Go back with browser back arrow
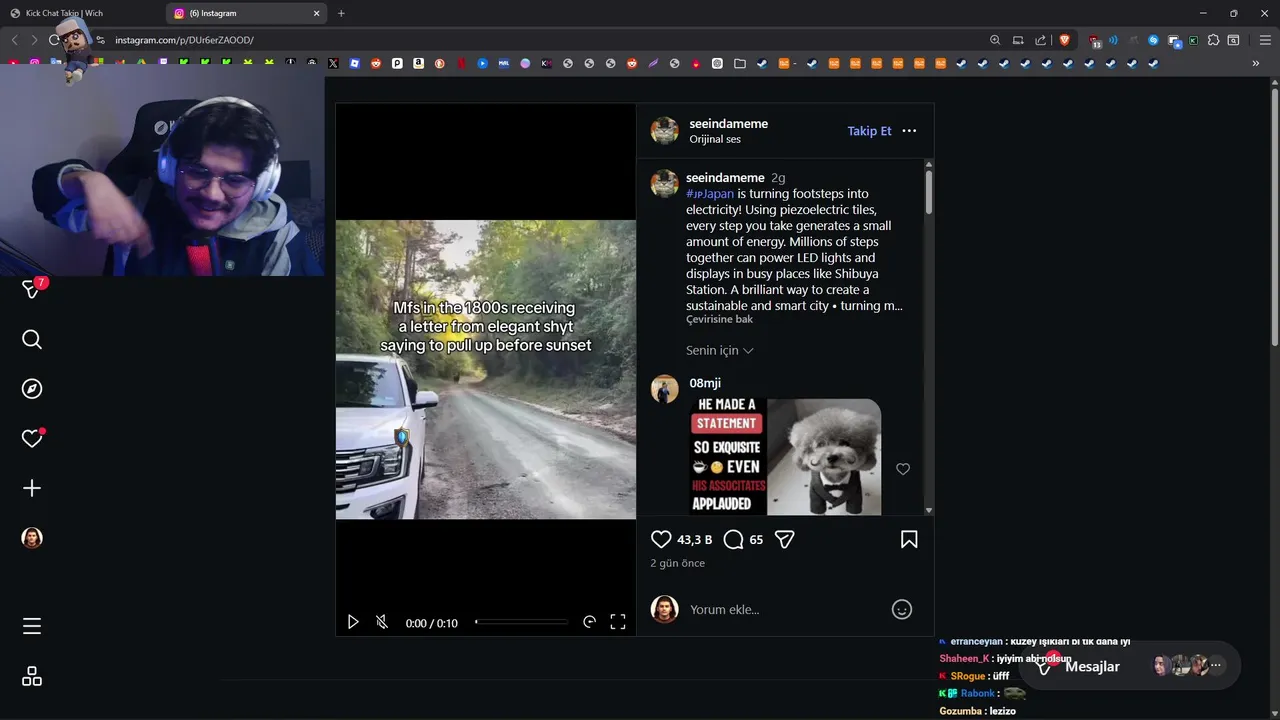Screen dimensions: 1280x720 click(x=14, y=40)
